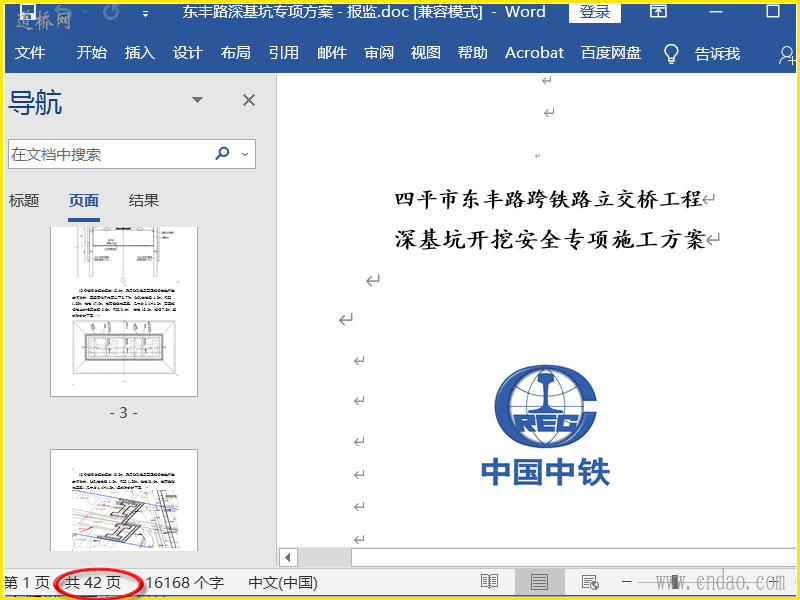Click language indicator 中文(中国)
Screen dimensions: 800x600
283,583
